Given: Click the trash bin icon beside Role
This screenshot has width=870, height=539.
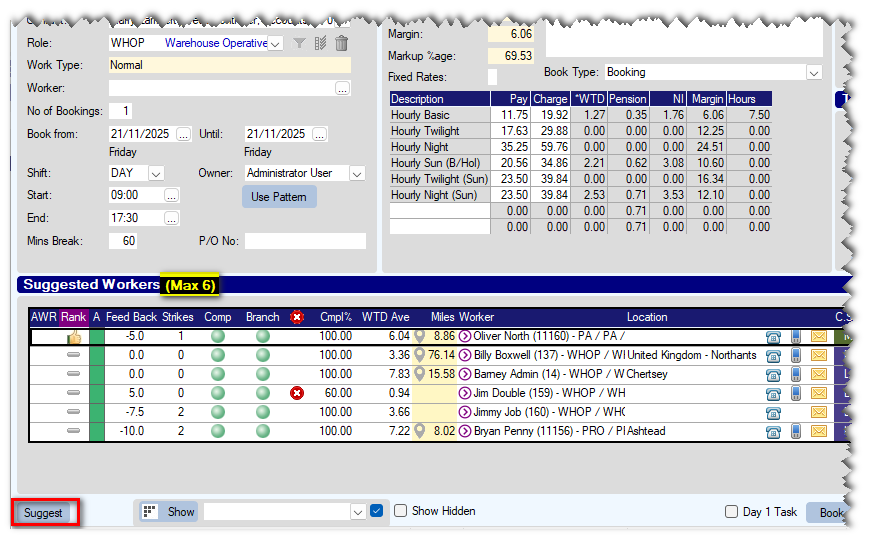Looking at the screenshot, I should [x=342, y=43].
